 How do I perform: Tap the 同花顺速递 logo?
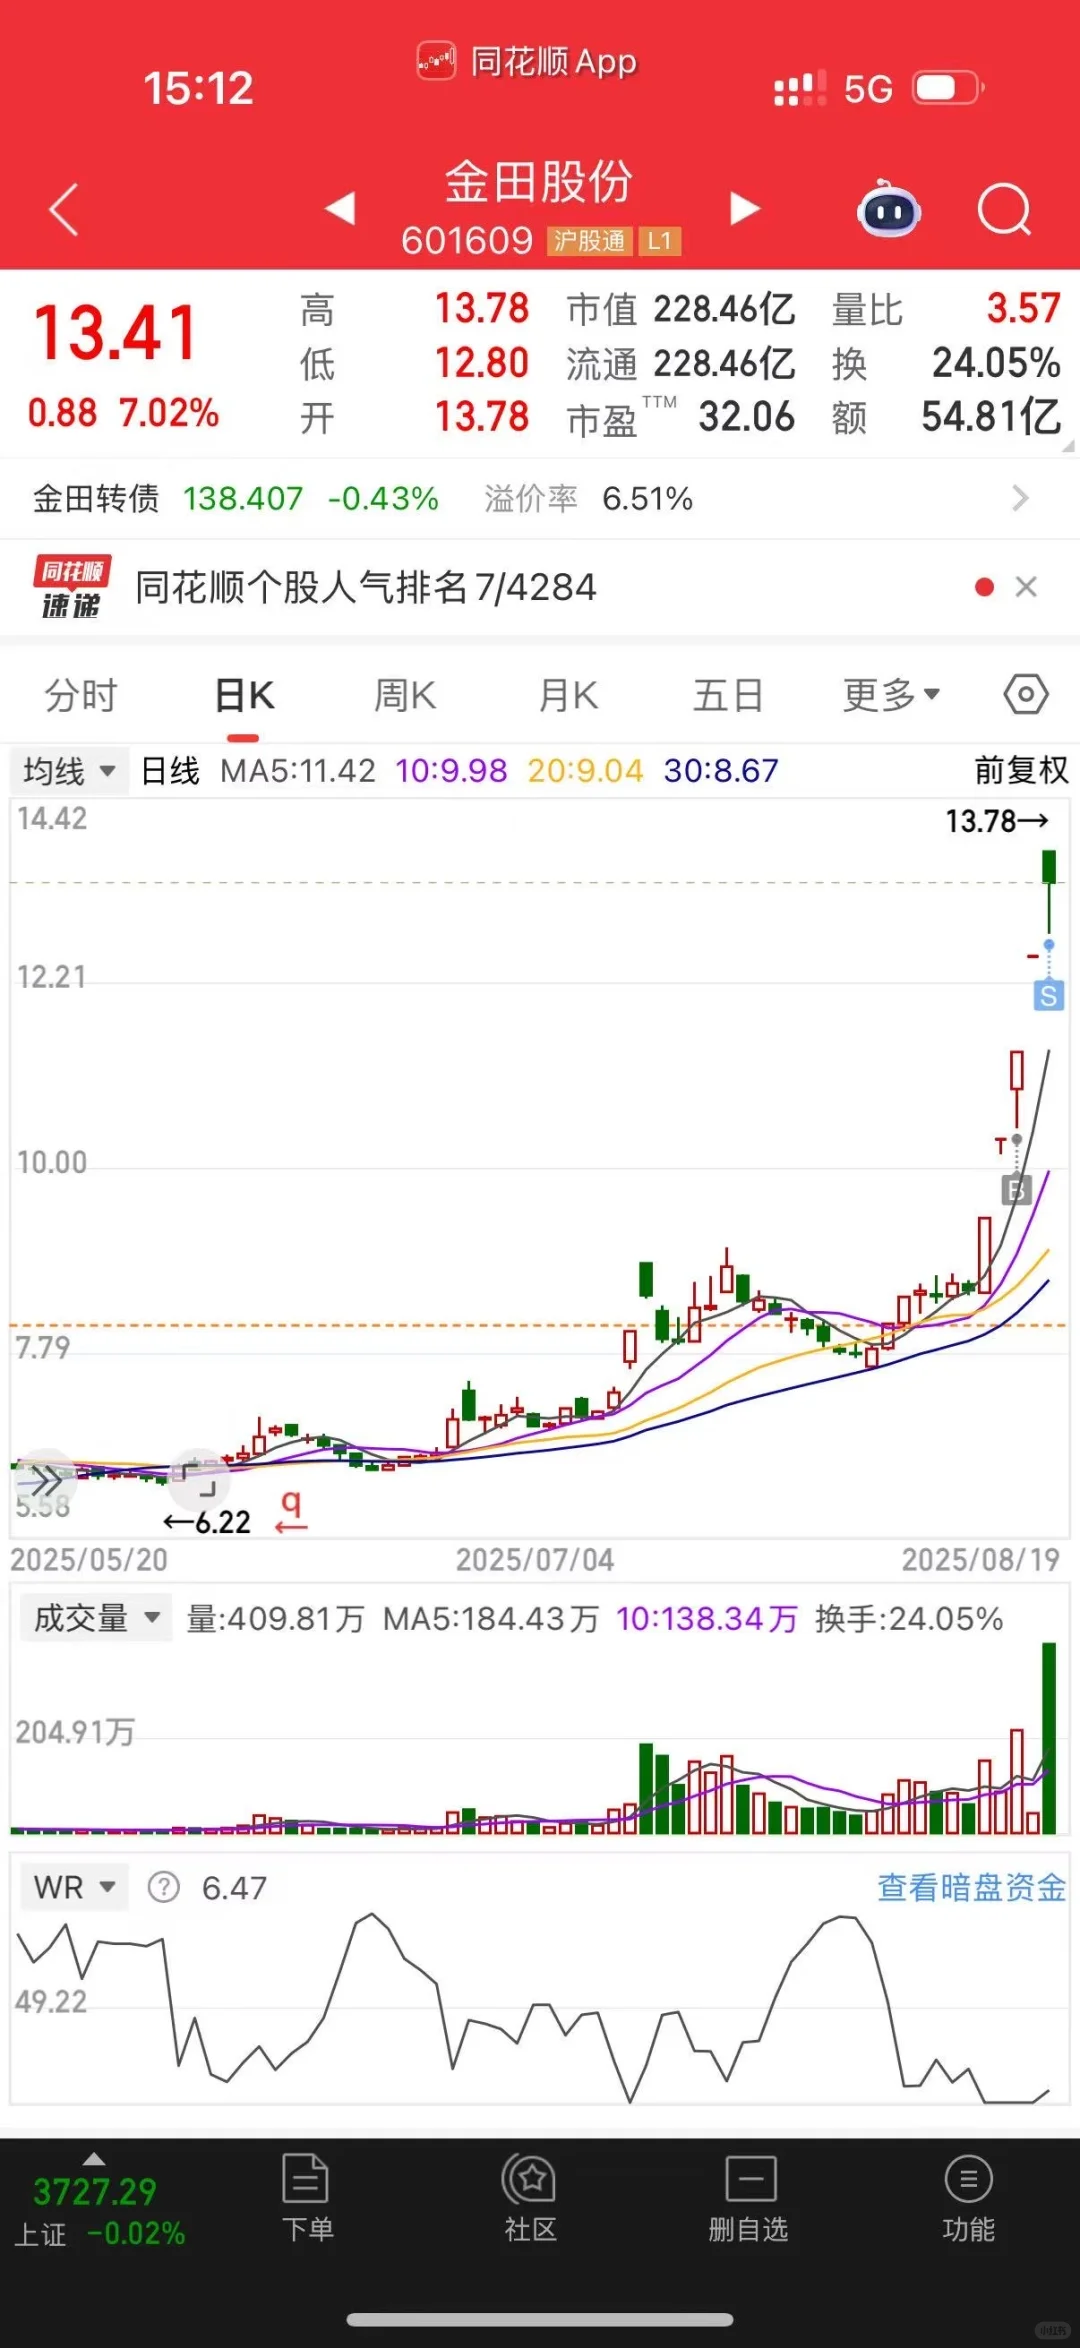(72, 587)
